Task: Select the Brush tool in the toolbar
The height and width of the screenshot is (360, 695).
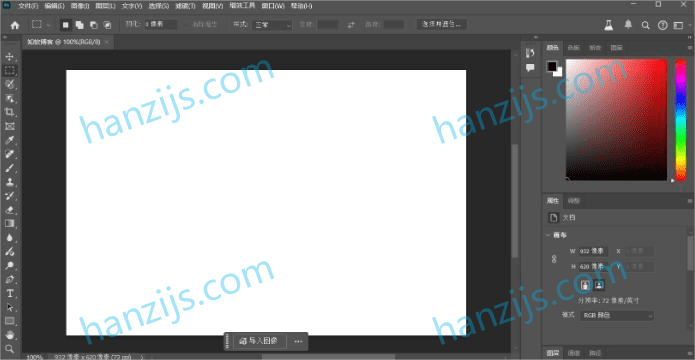Action: point(9,168)
